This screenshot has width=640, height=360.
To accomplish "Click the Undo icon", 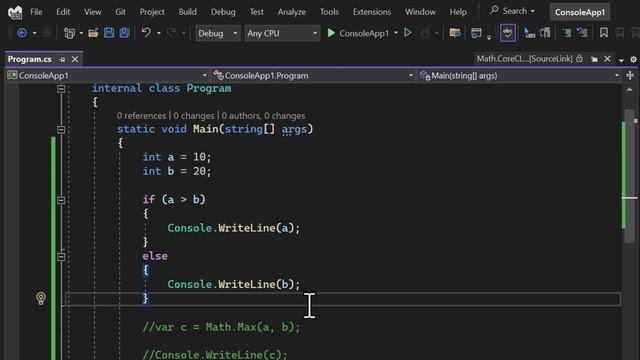I will [146, 33].
